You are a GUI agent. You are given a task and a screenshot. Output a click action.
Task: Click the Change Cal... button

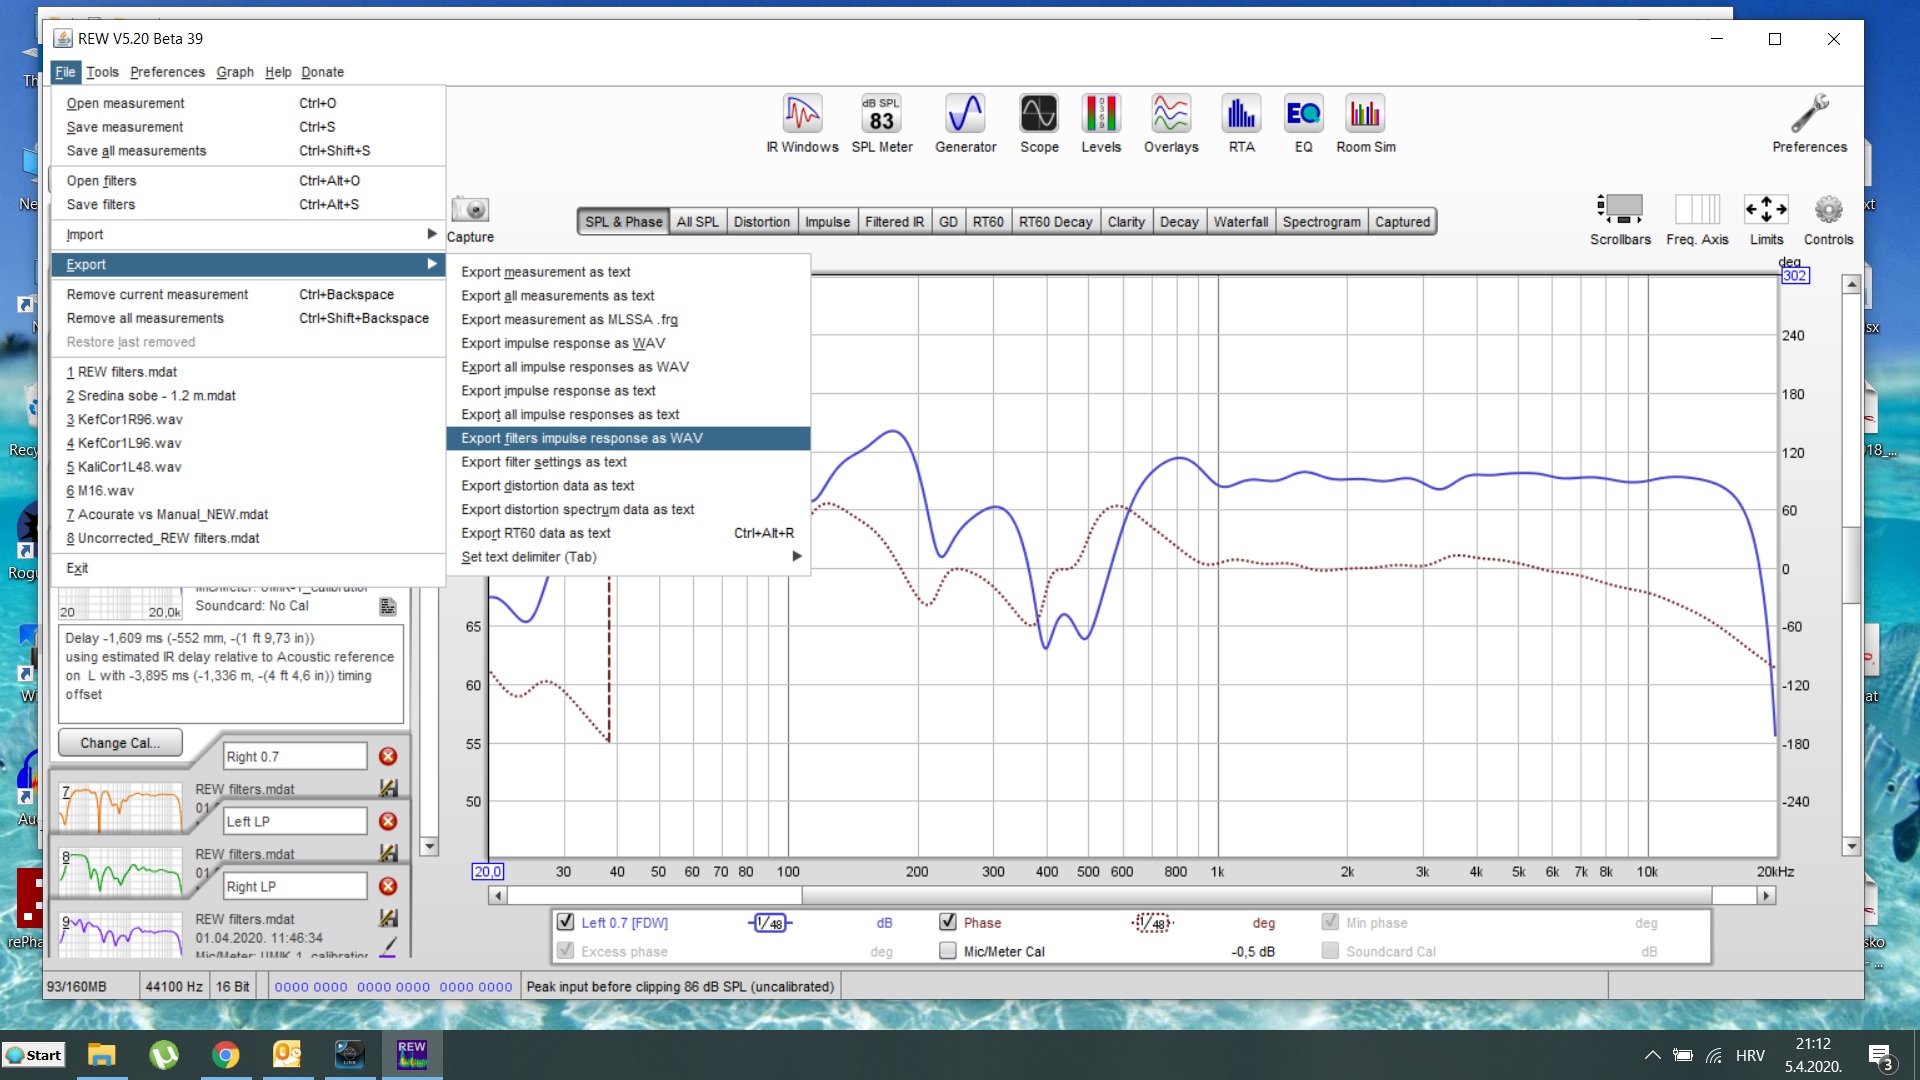tap(120, 743)
